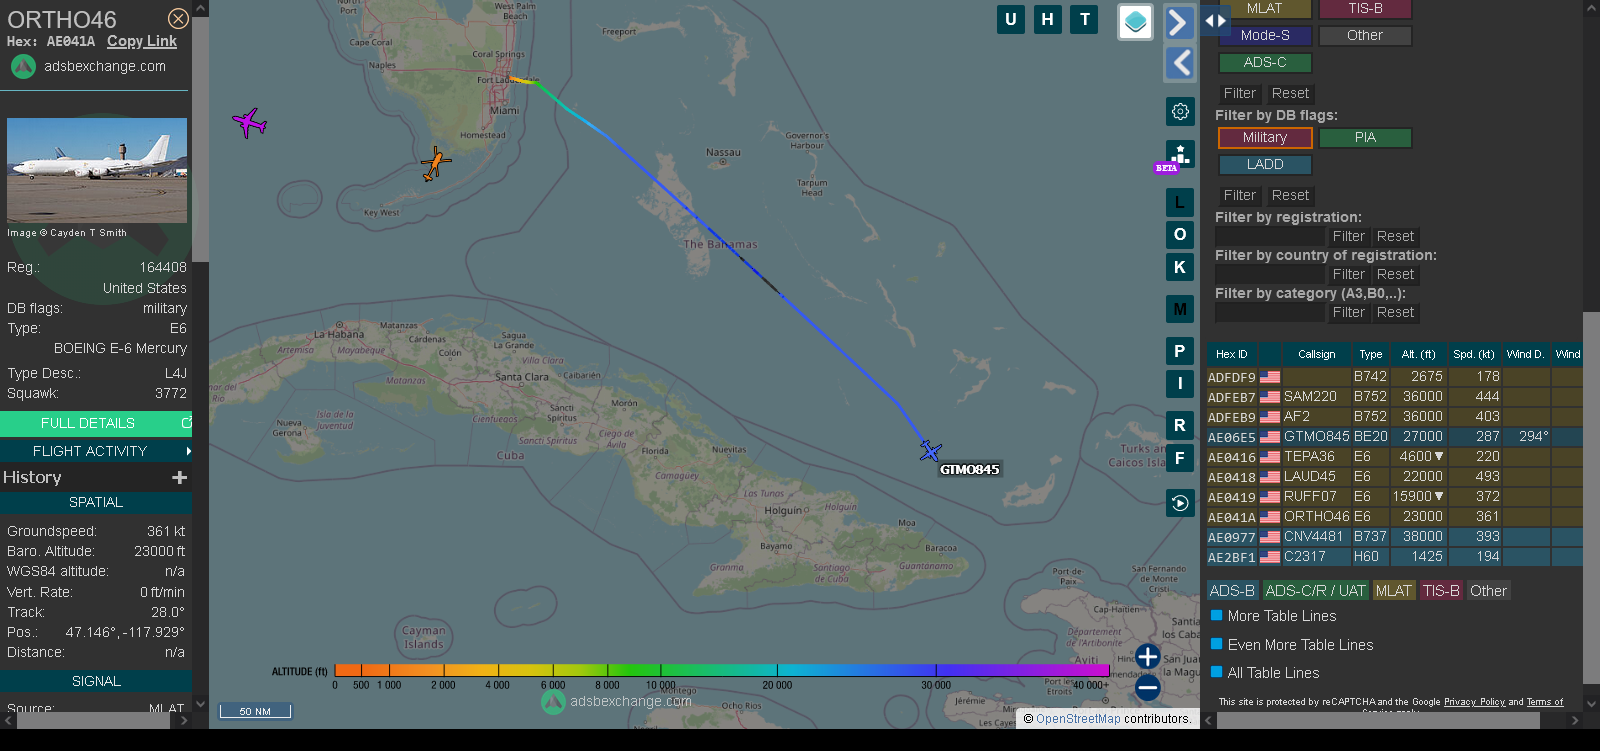The height and width of the screenshot is (751, 1600).
Task: Sort table by Hex ID column
Action: (x=1231, y=354)
